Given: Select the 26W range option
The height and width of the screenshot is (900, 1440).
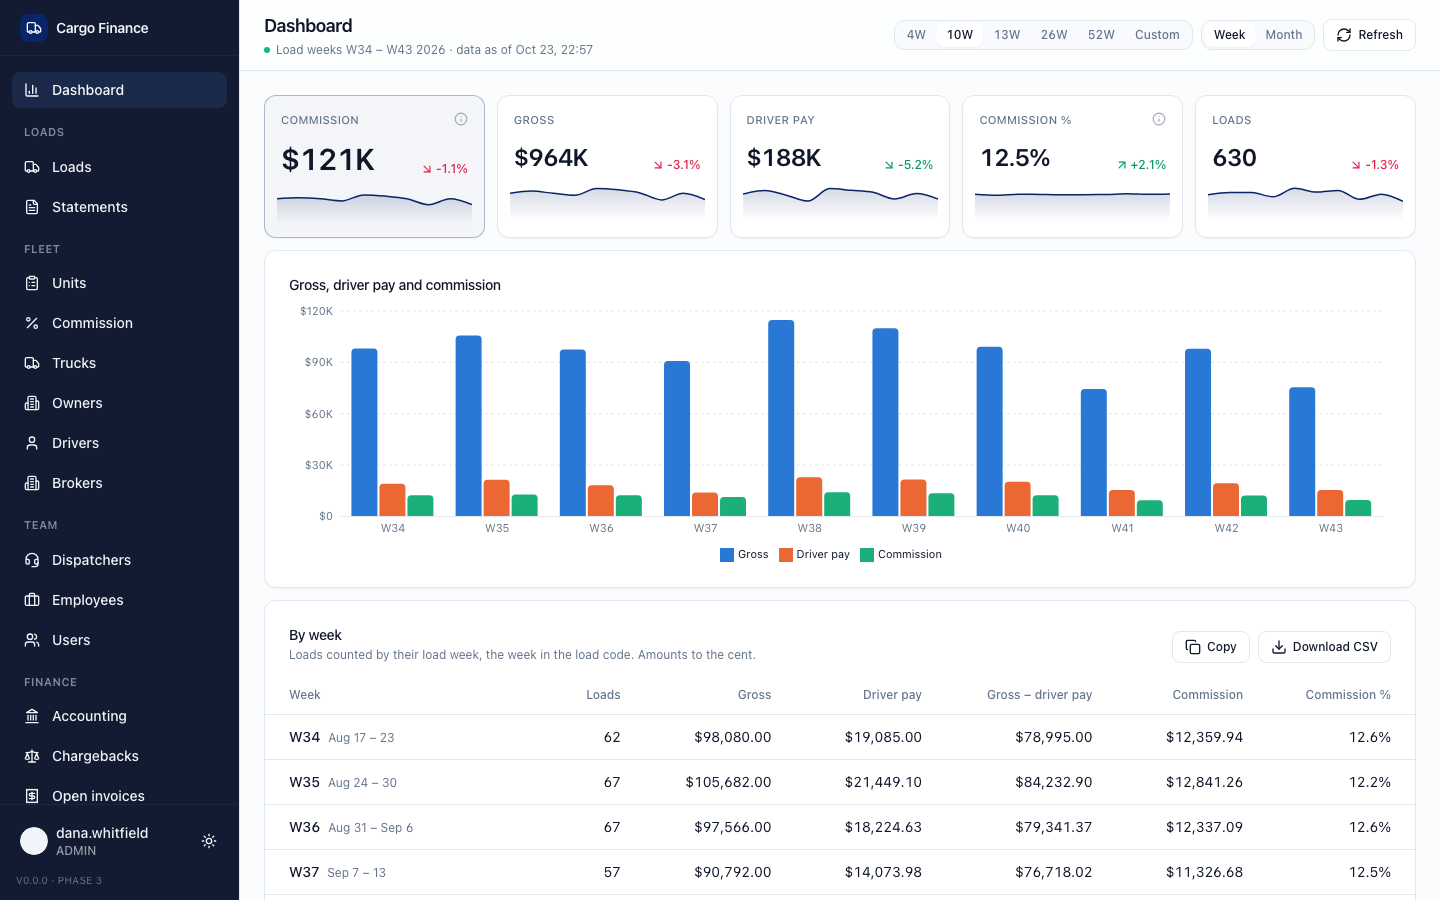Looking at the screenshot, I should [1054, 35].
